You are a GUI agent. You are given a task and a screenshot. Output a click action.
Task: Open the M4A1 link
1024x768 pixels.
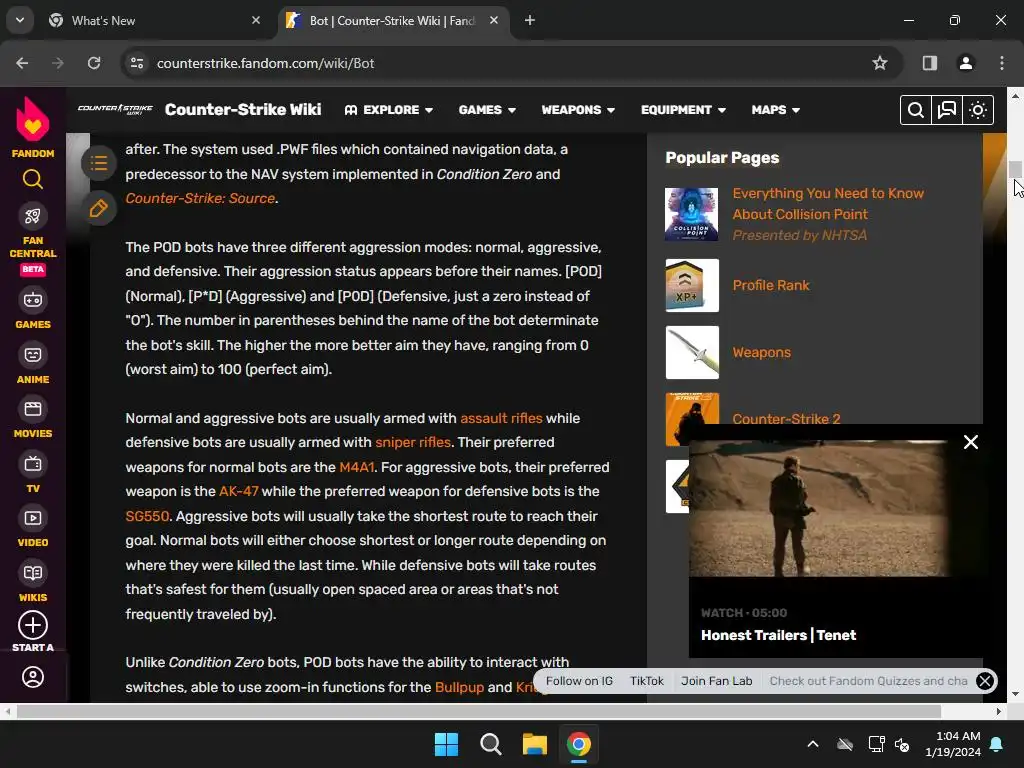tap(357, 467)
